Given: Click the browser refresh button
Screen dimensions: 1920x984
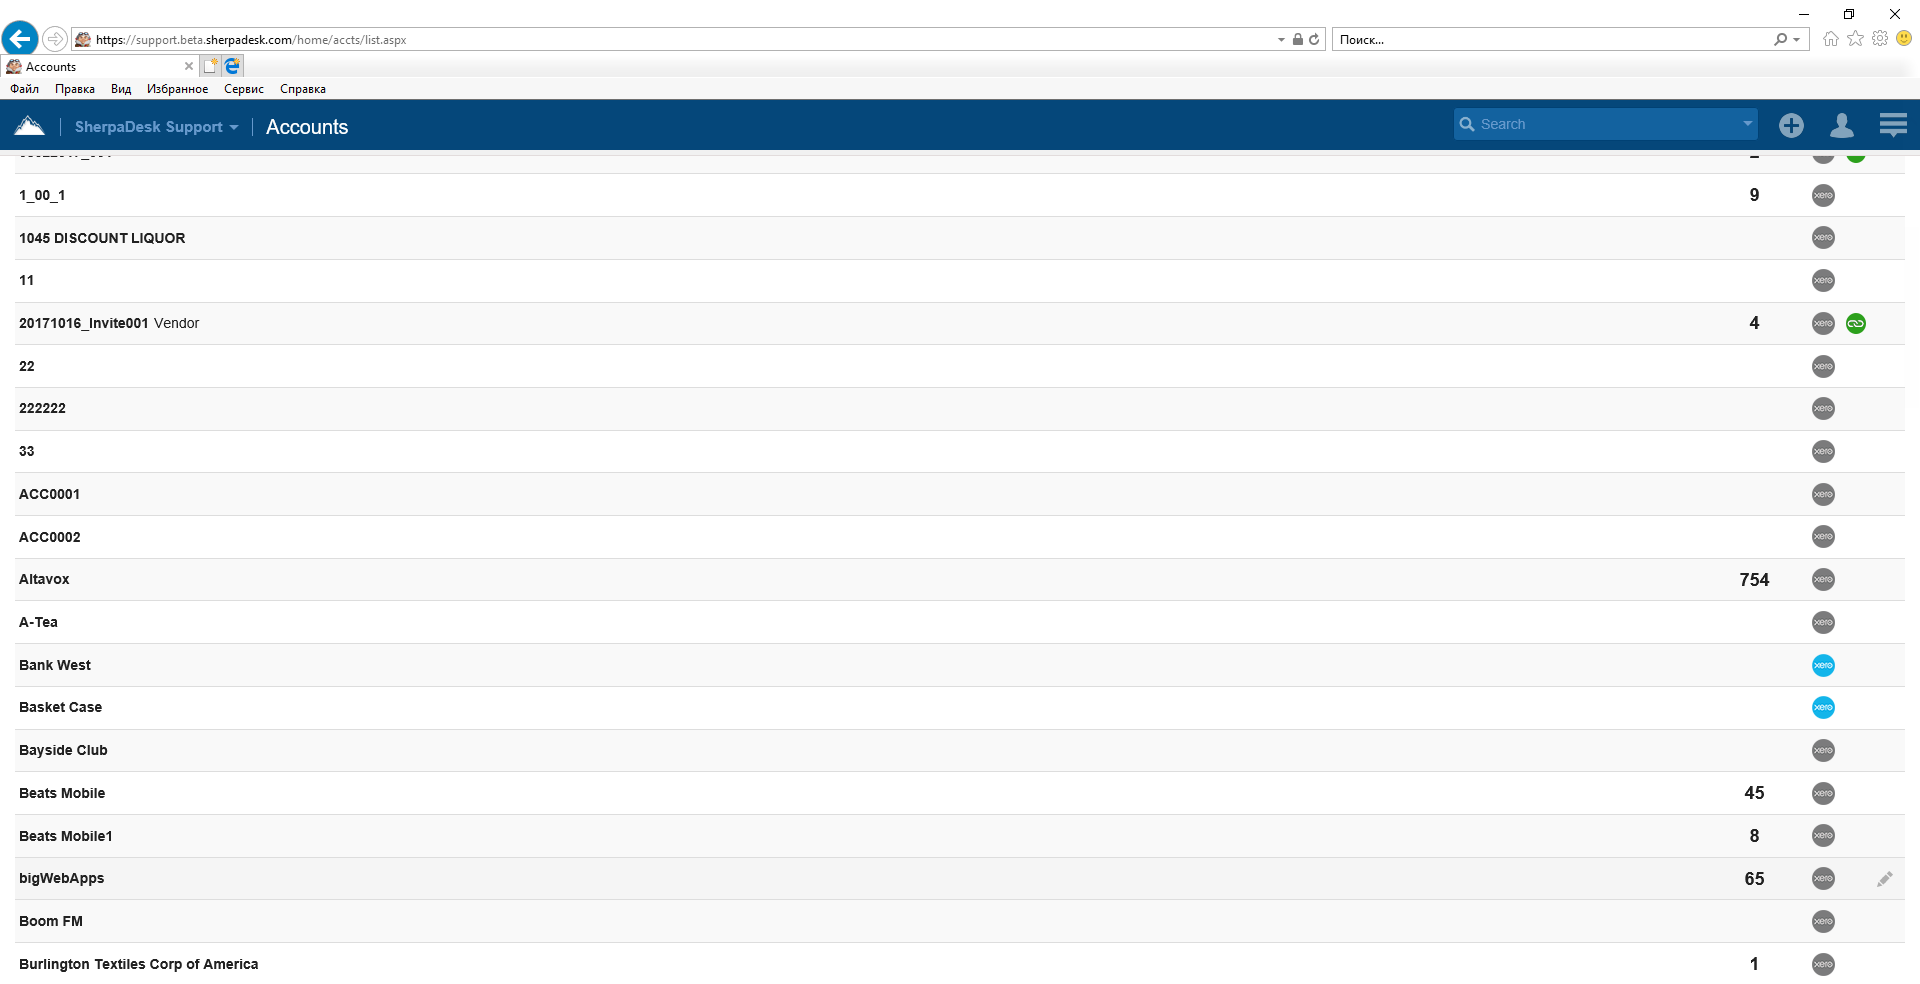Looking at the screenshot, I should [1314, 40].
